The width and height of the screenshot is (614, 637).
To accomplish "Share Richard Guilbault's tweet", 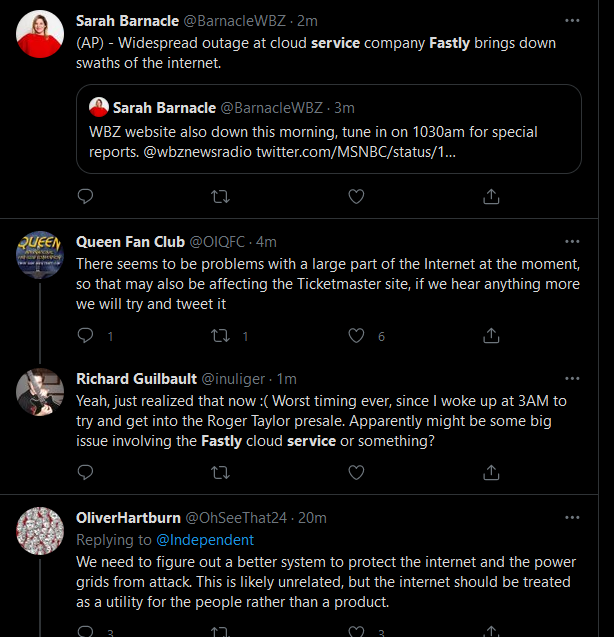I will 491,472.
